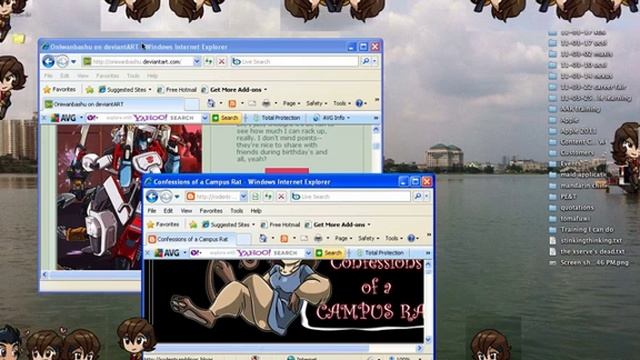640x360 pixels.
Task: Click Feeds icon in deviantART window
Action: [x=232, y=103]
